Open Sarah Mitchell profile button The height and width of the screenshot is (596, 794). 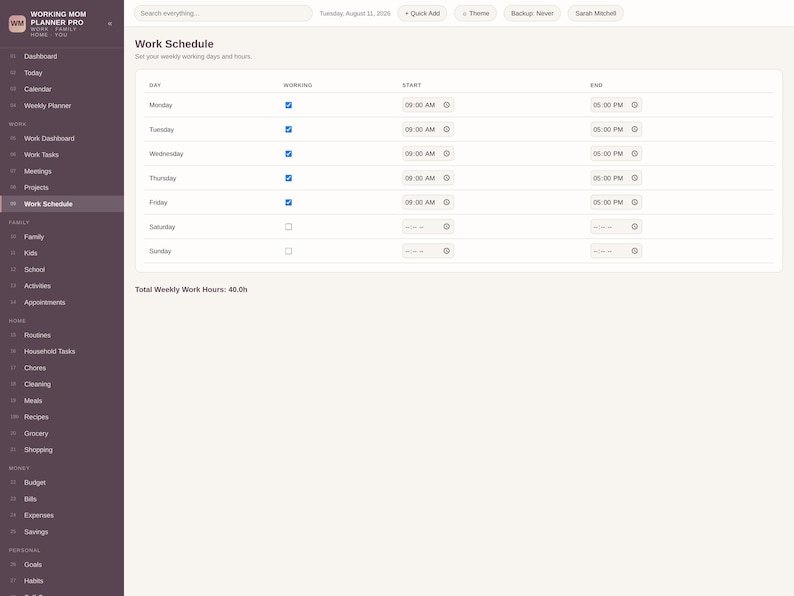coord(596,13)
